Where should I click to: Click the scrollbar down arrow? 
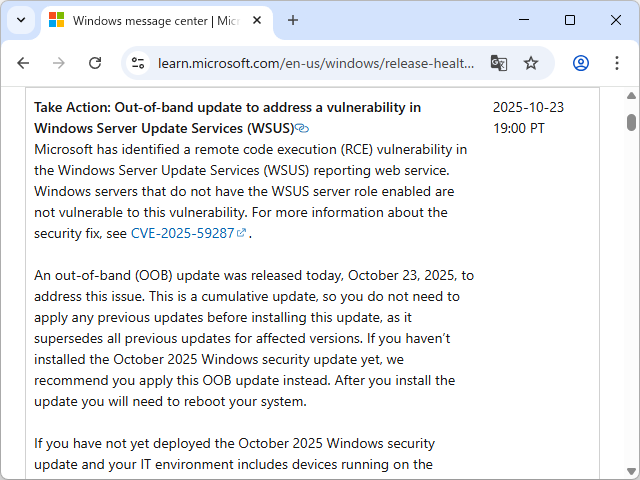click(631, 472)
